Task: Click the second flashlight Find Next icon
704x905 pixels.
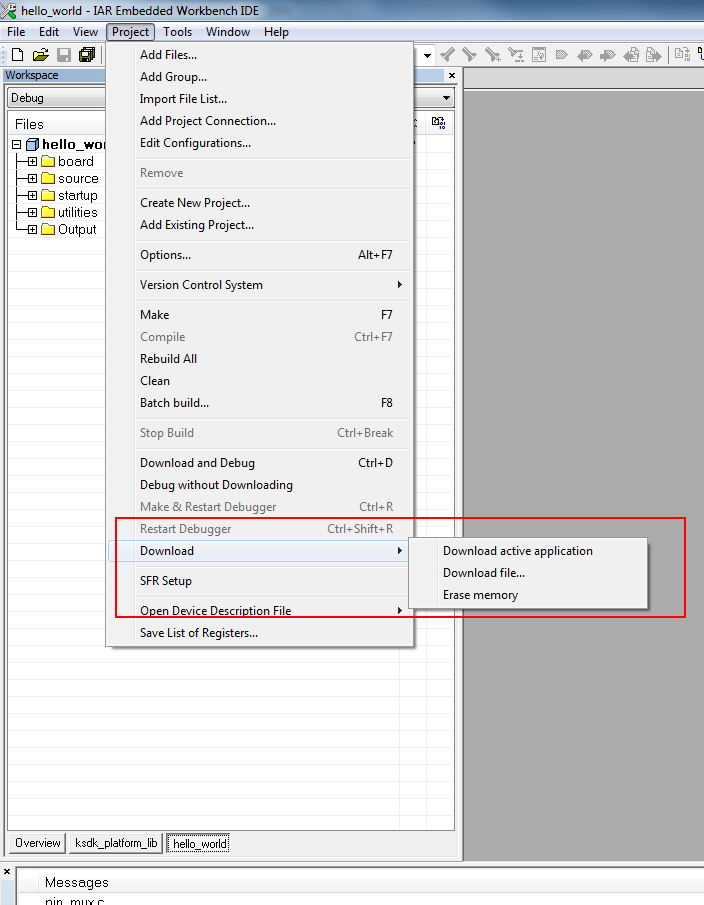Action: click(469, 55)
